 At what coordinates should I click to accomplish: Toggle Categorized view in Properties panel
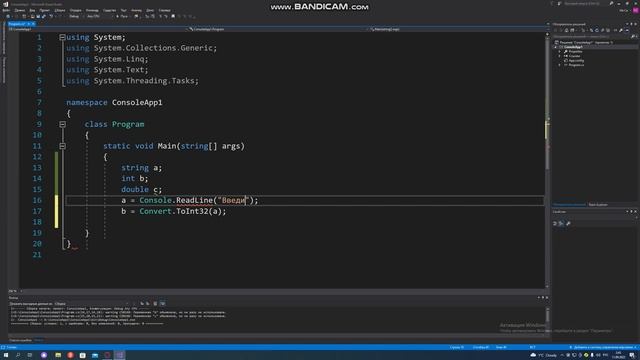pyautogui.click(x=555, y=223)
